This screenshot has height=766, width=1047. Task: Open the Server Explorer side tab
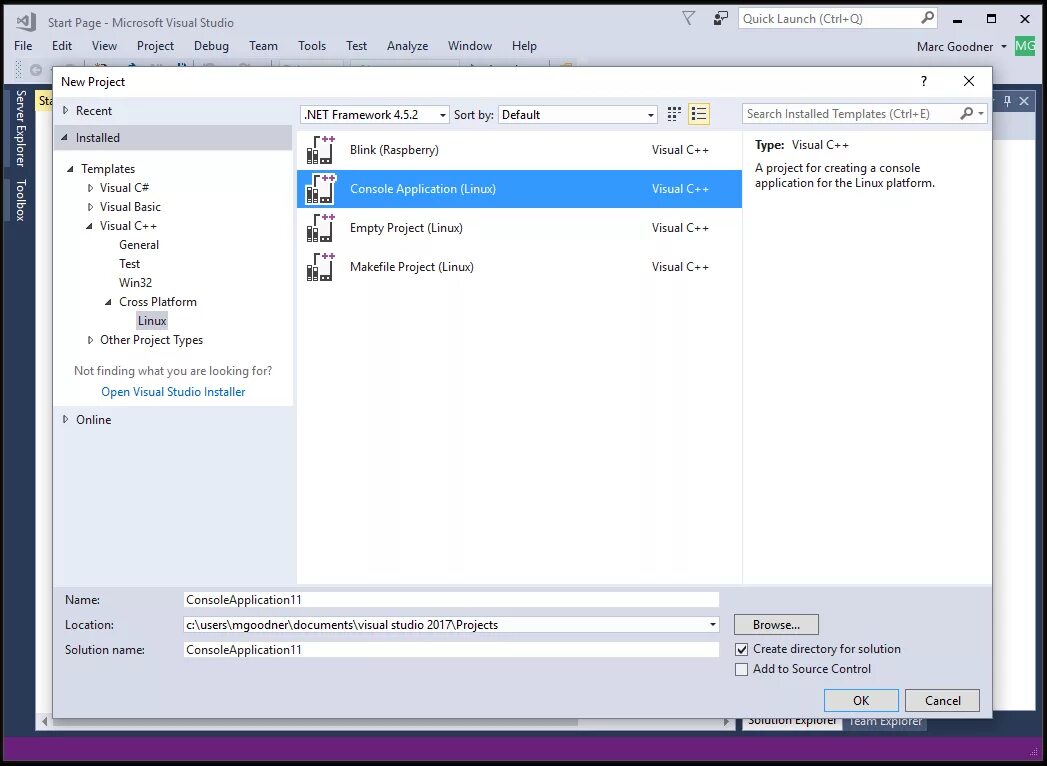pos(21,128)
